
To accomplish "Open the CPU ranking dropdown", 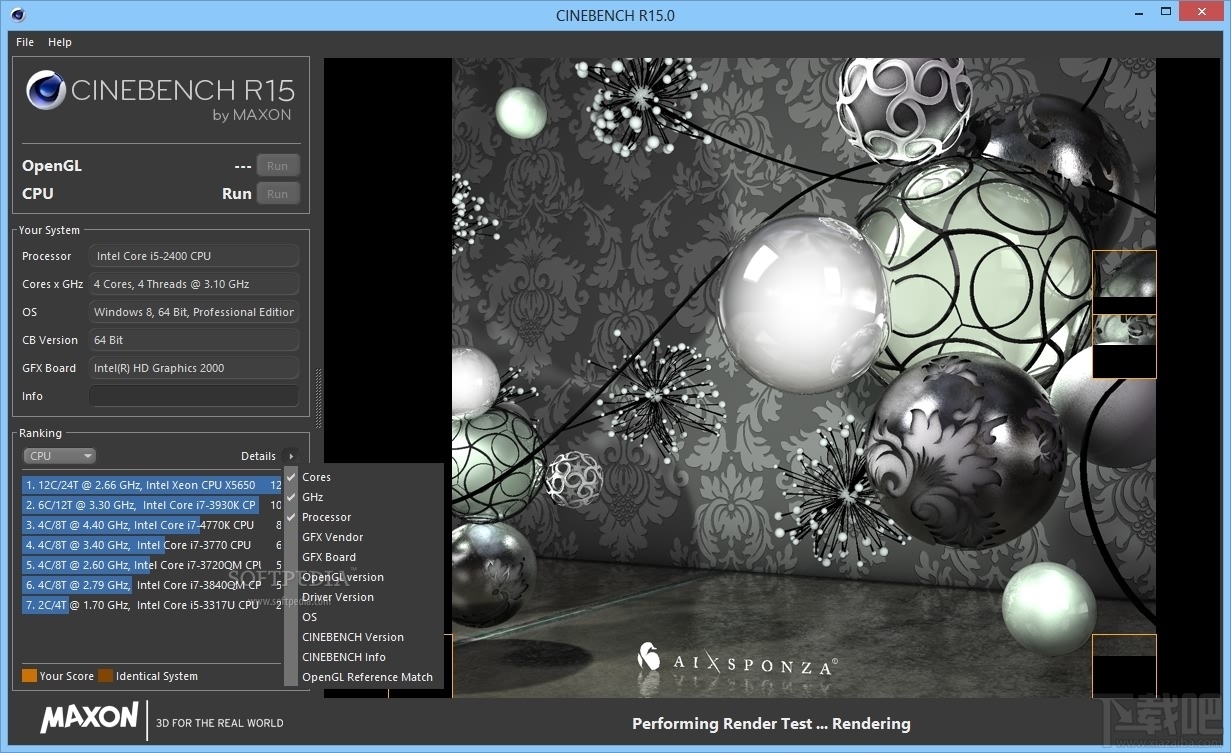I will [58, 455].
